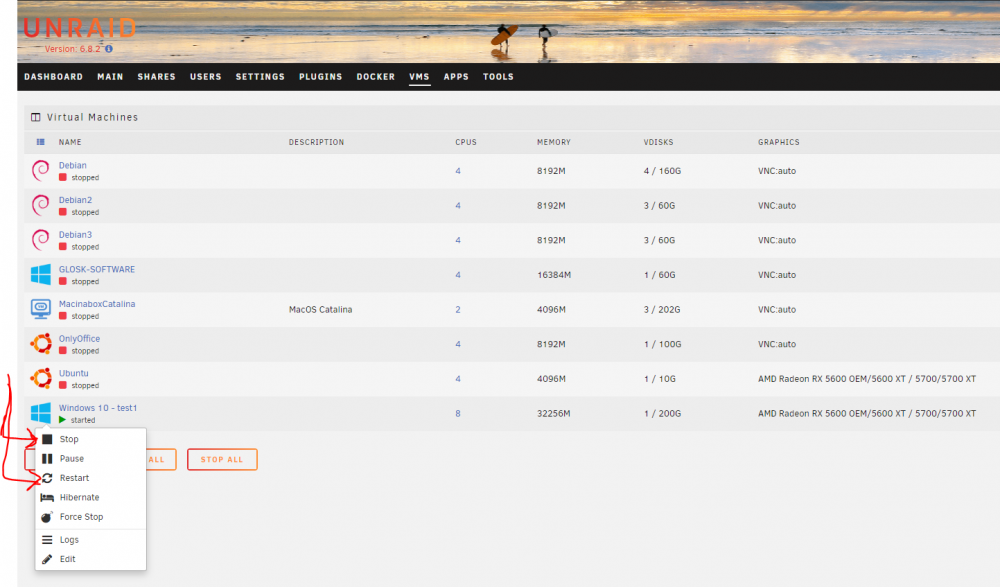Click the 32256M memory value
Viewport: 1000px width, 587px height.
[x=554, y=413]
